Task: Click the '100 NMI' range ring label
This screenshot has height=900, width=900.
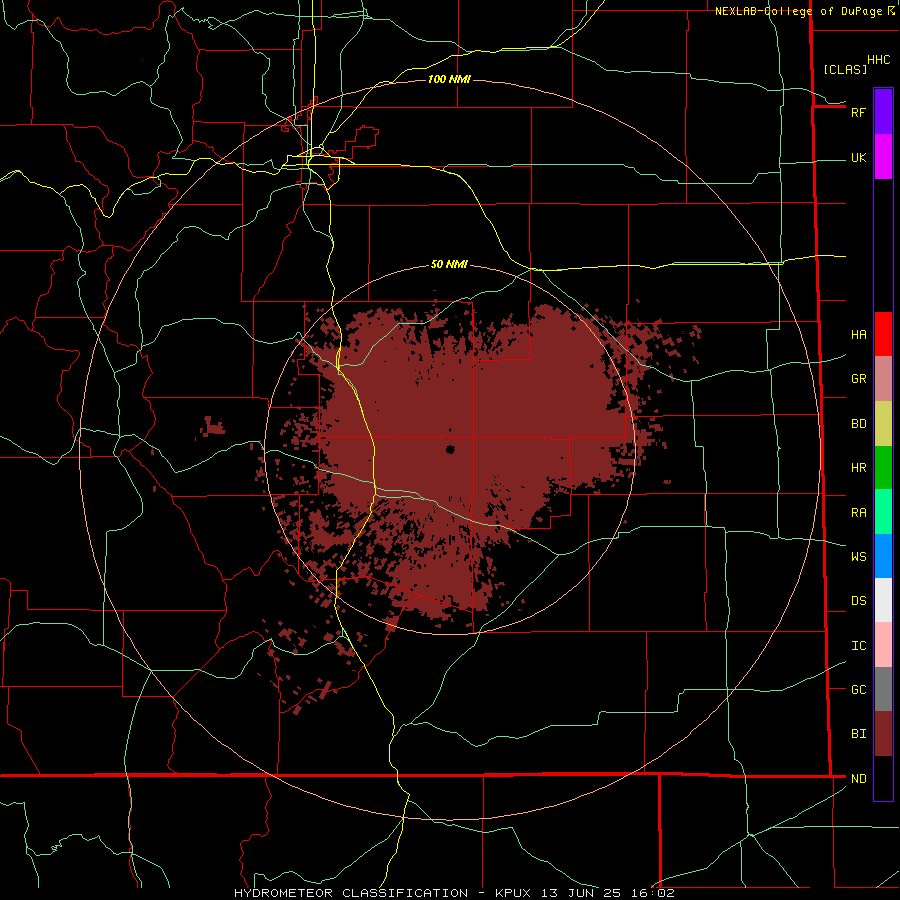Action: coord(449,79)
